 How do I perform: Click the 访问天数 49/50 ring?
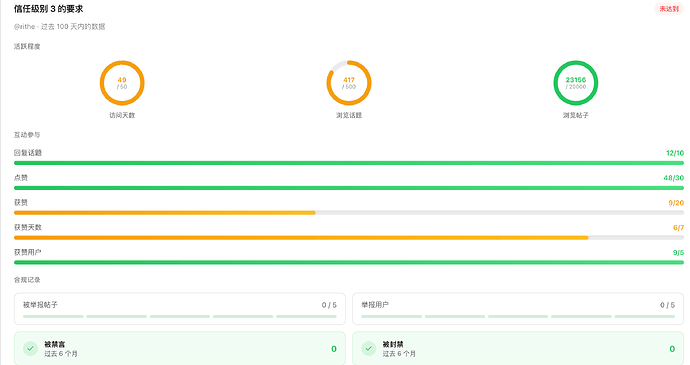122,83
